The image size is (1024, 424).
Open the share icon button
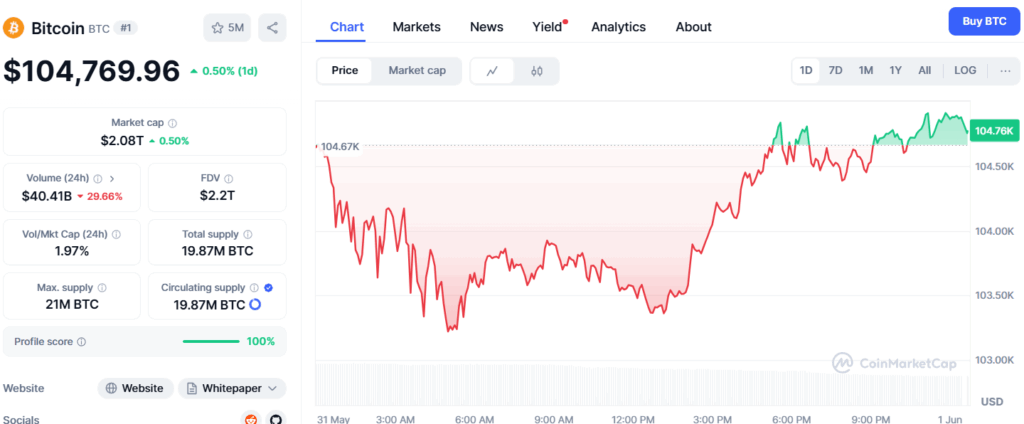coord(272,28)
